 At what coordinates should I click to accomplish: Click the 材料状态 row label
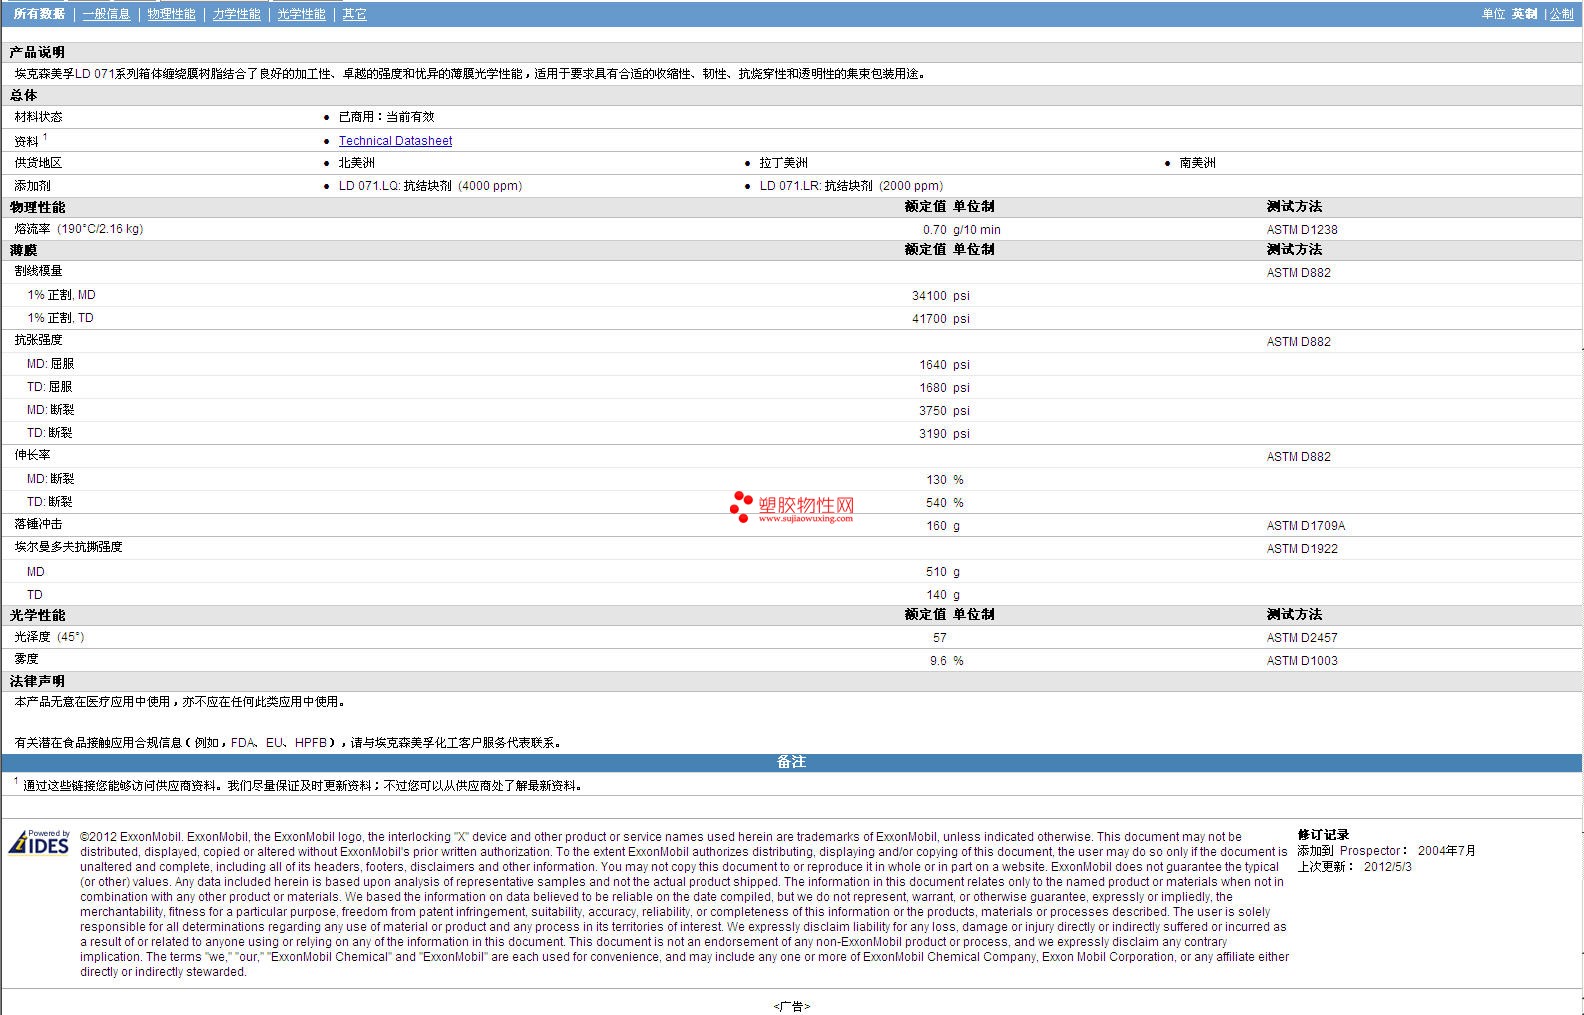38,117
